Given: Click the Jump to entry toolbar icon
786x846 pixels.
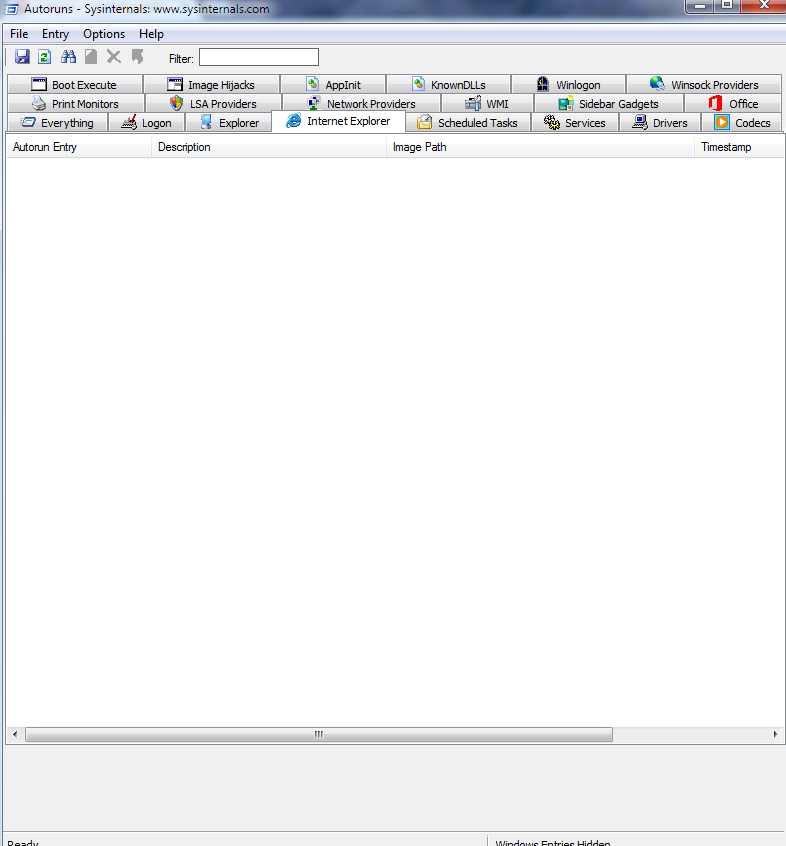Looking at the screenshot, I should click(138, 57).
